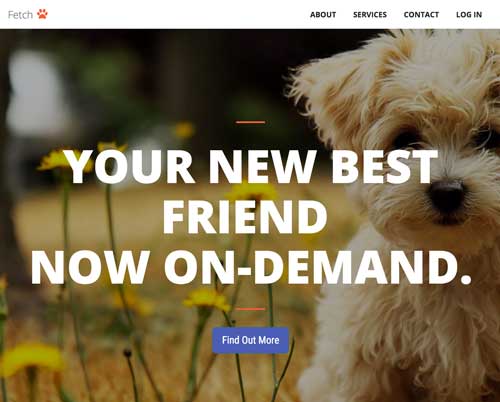
Task: Click the YOUR NEW BEST headline line
Action: pos(252,167)
